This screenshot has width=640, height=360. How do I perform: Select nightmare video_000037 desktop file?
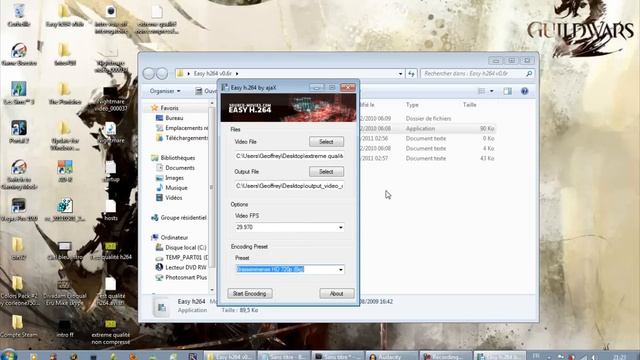tap(111, 99)
